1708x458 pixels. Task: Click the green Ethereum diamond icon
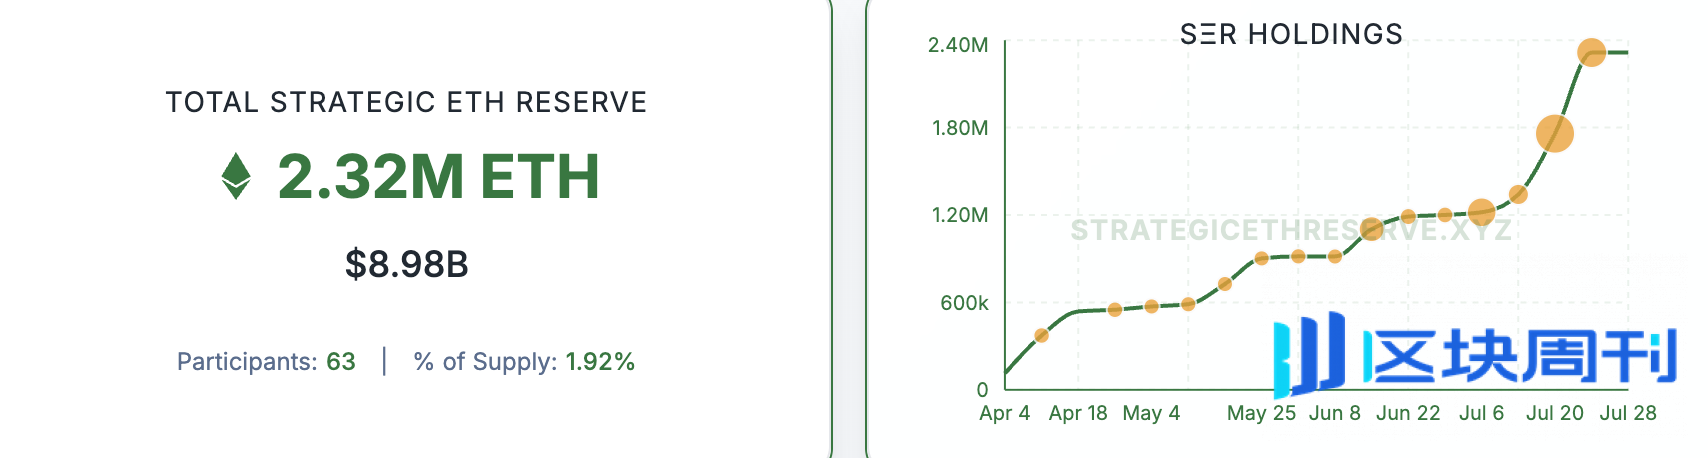point(236,176)
